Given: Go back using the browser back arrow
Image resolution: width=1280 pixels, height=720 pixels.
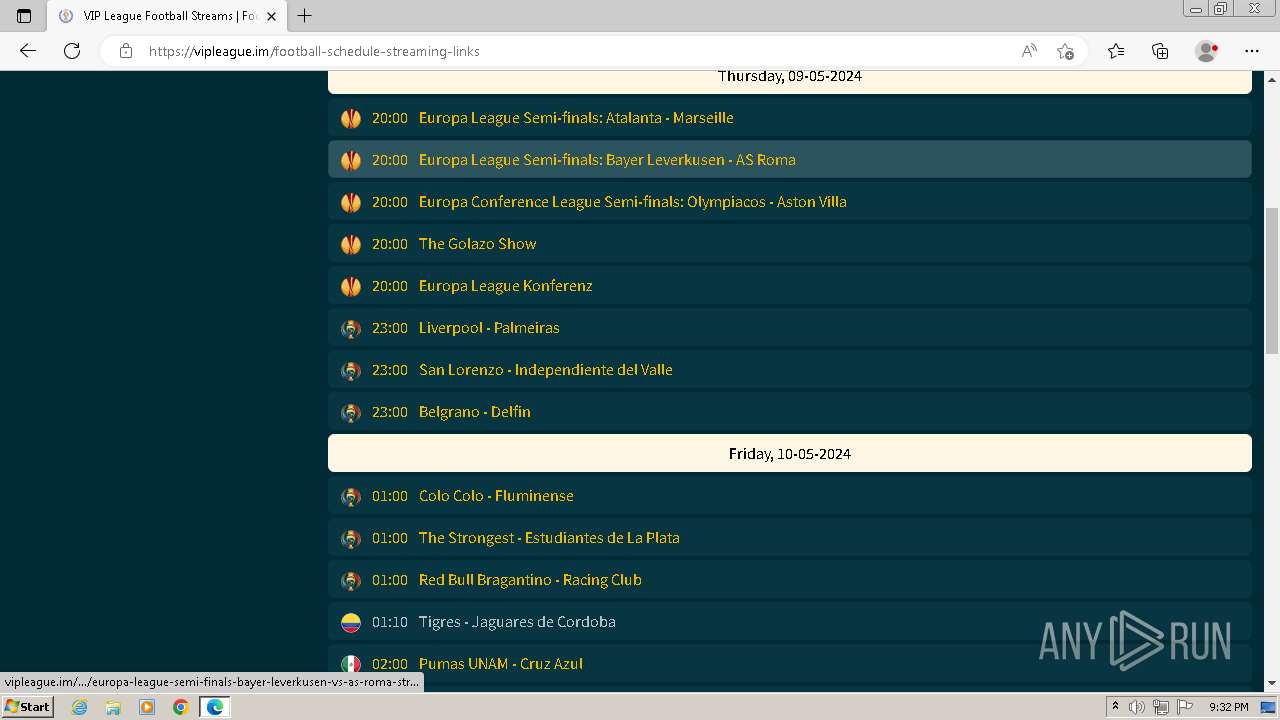Looking at the screenshot, I should tap(28, 51).
